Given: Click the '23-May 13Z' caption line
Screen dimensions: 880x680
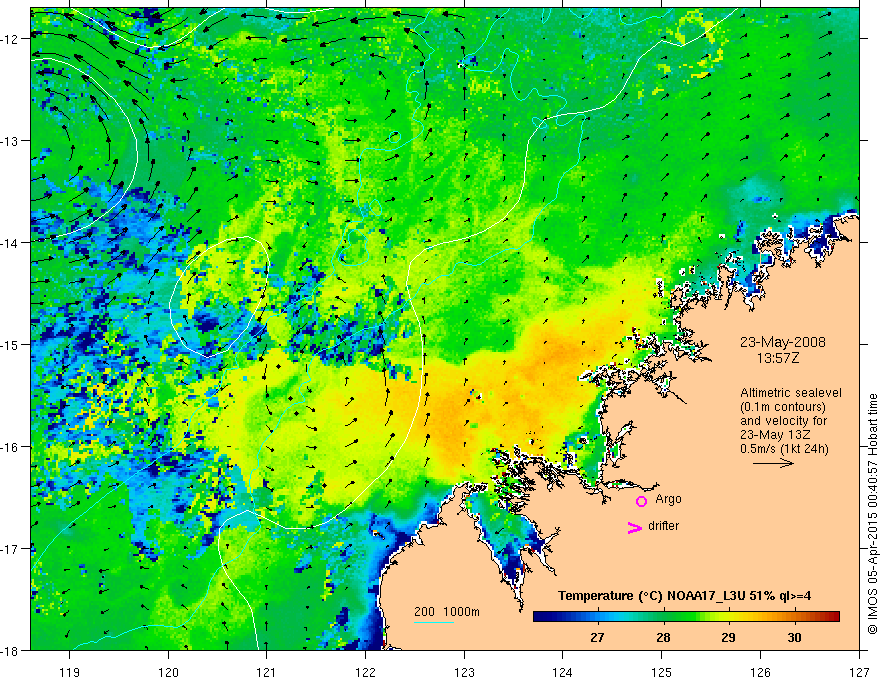Looking at the screenshot, I should coord(775,434).
